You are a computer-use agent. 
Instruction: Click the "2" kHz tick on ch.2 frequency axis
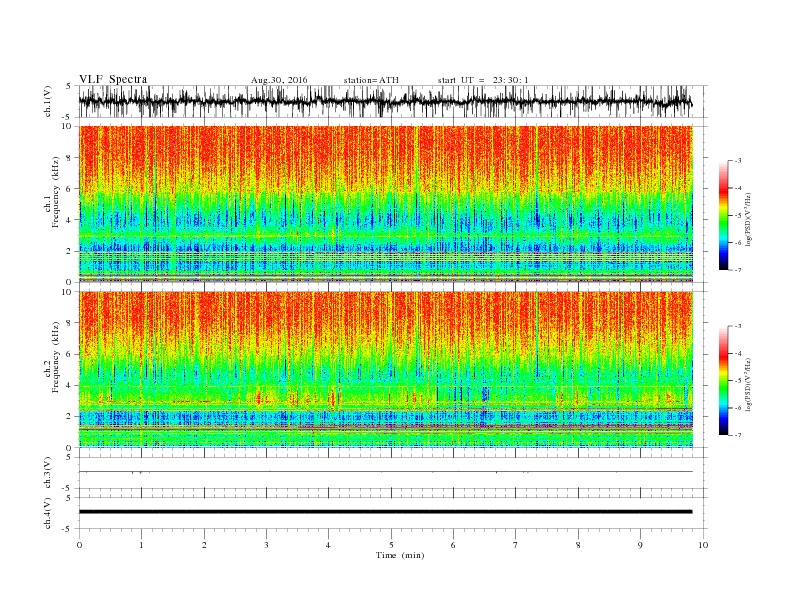click(70, 417)
